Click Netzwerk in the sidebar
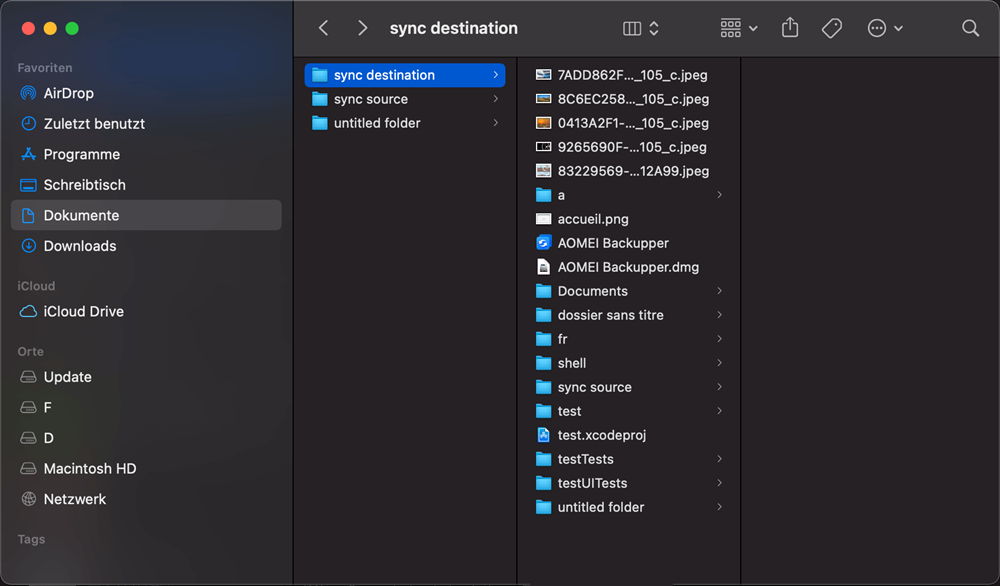 click(x=74, y=499)
